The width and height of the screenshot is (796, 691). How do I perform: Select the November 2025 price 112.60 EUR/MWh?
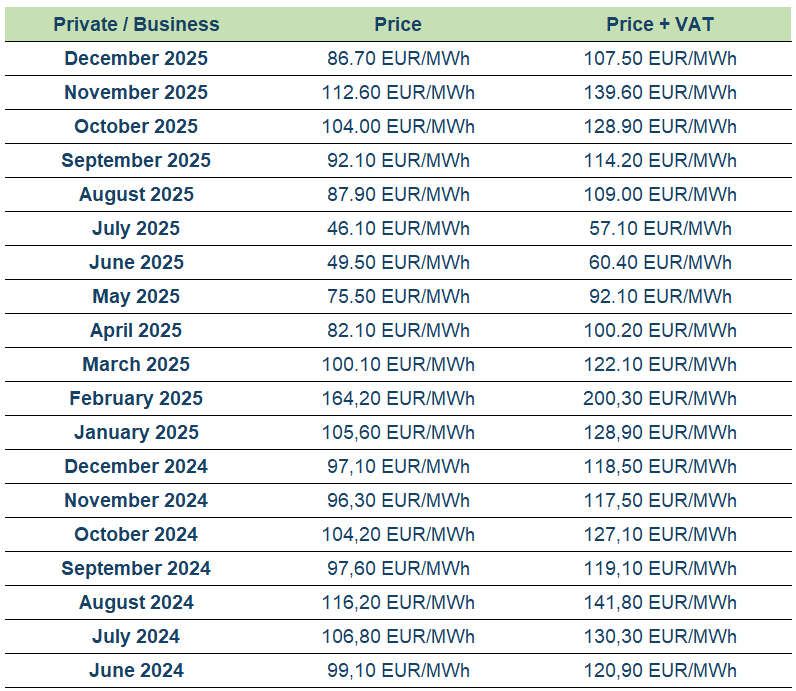pos(398,92)
